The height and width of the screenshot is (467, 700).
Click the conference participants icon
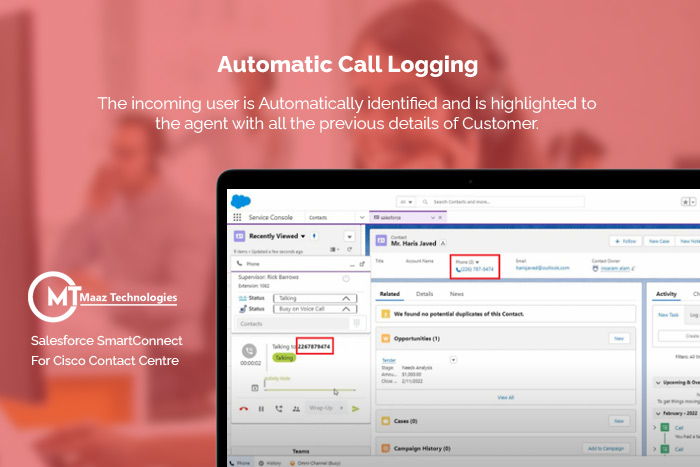coord(296,408)
